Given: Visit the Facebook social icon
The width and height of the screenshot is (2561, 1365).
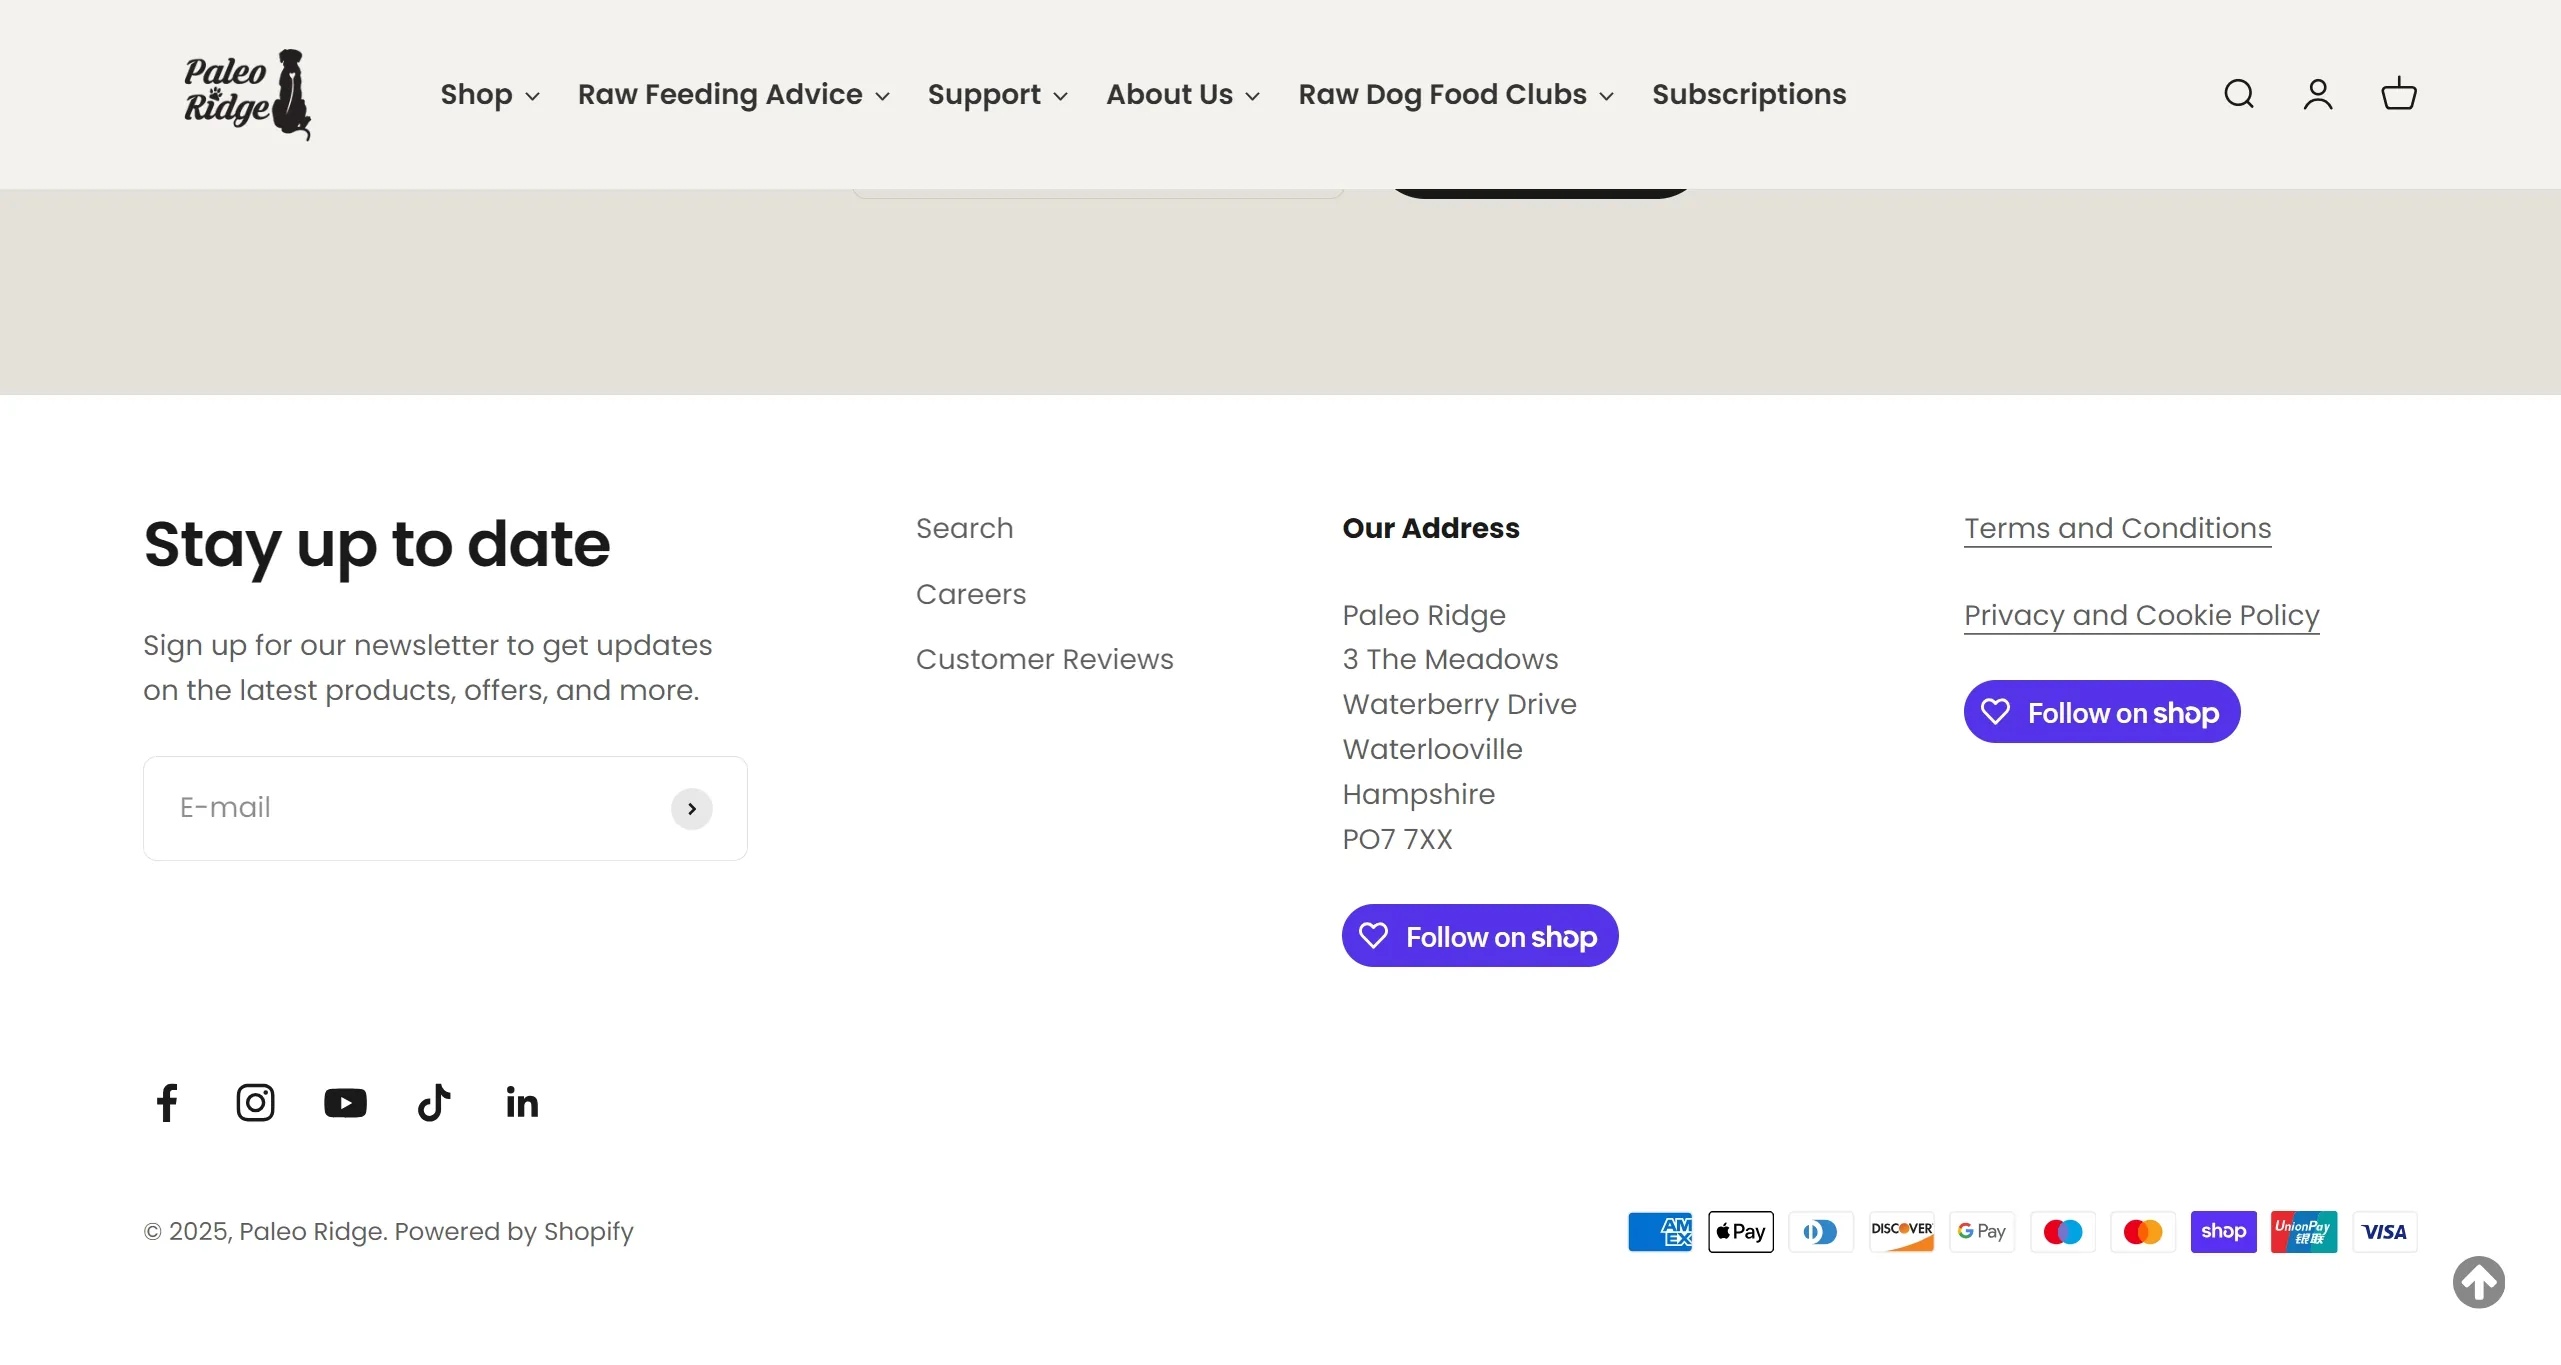Looking at the screenshot, I should point(167,1103).
